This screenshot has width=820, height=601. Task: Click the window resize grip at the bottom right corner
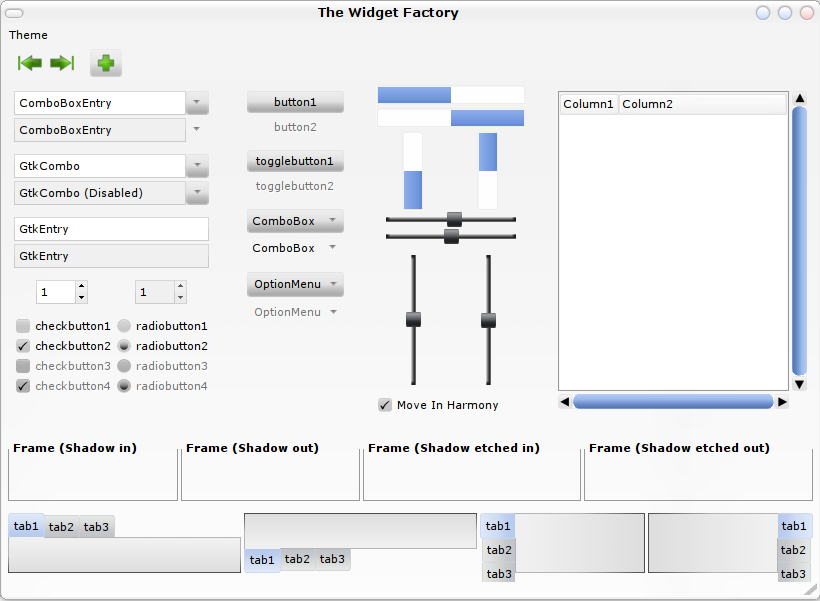tap(811, 591)
